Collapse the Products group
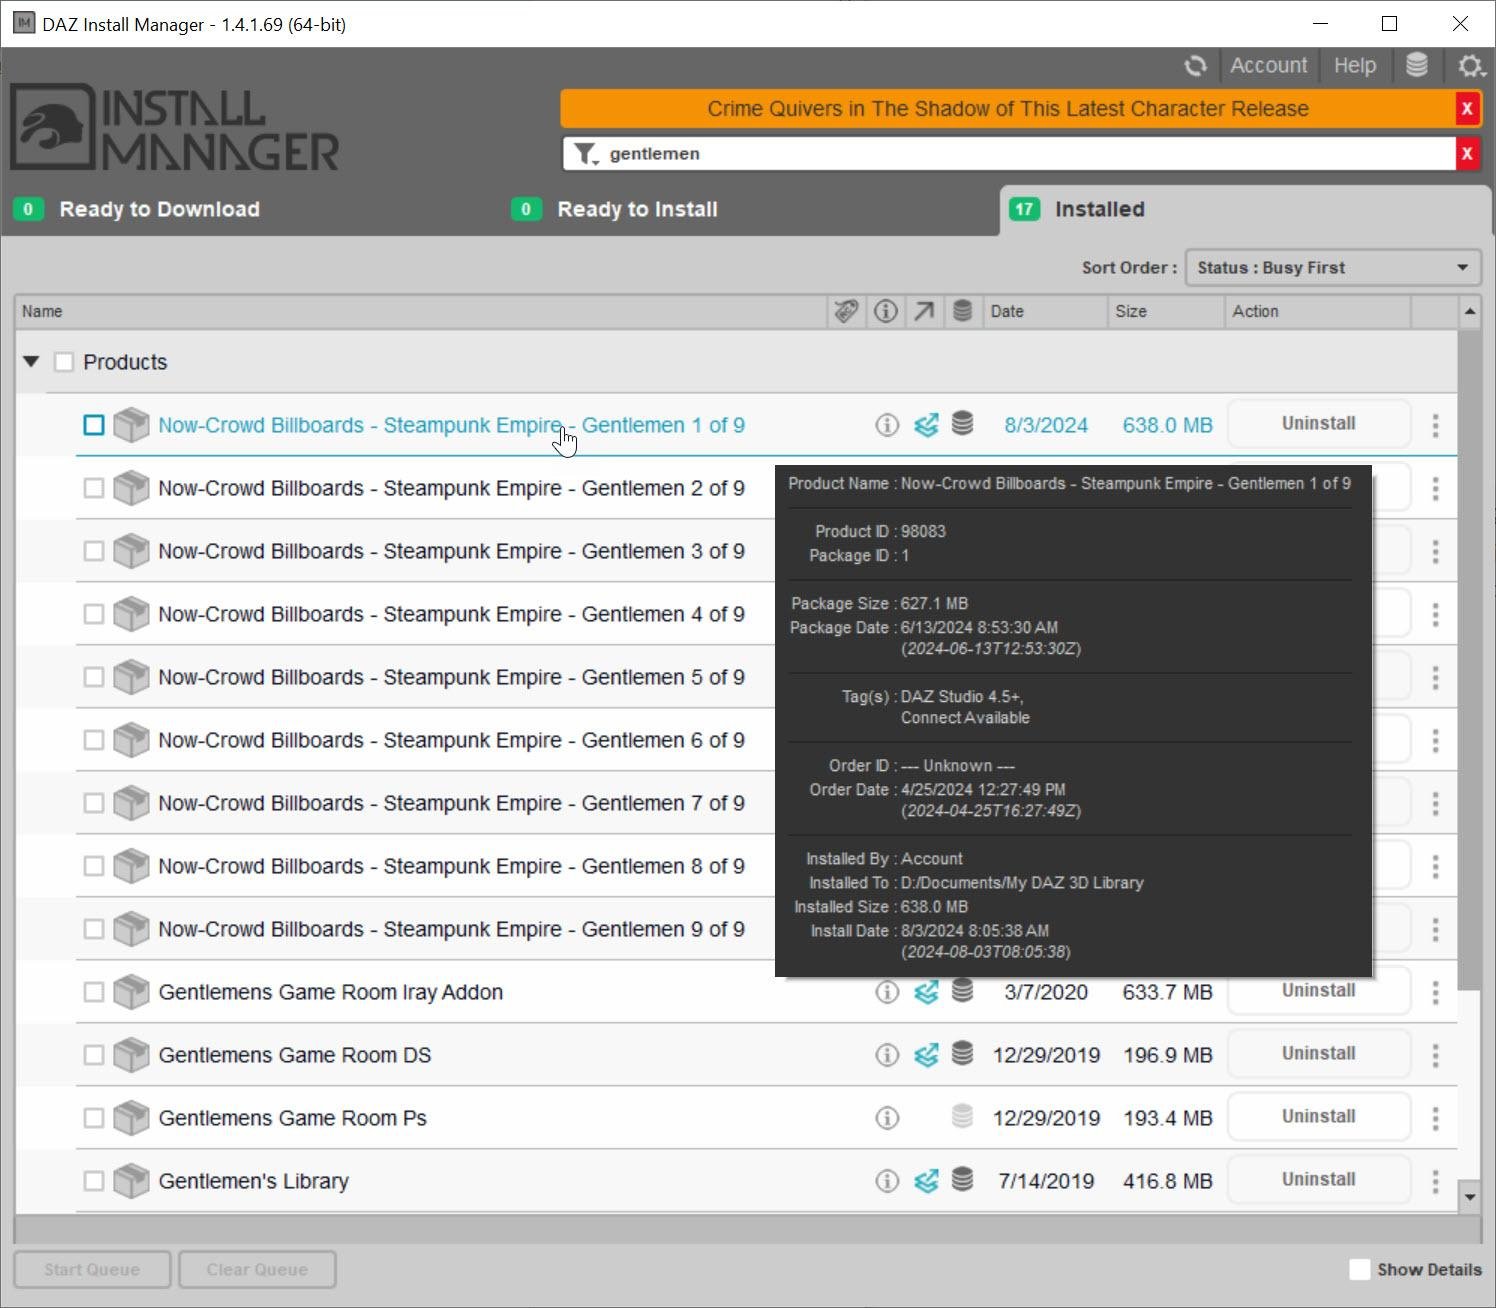Viewport: 1496px width, 1308px height. coord(31,362)
